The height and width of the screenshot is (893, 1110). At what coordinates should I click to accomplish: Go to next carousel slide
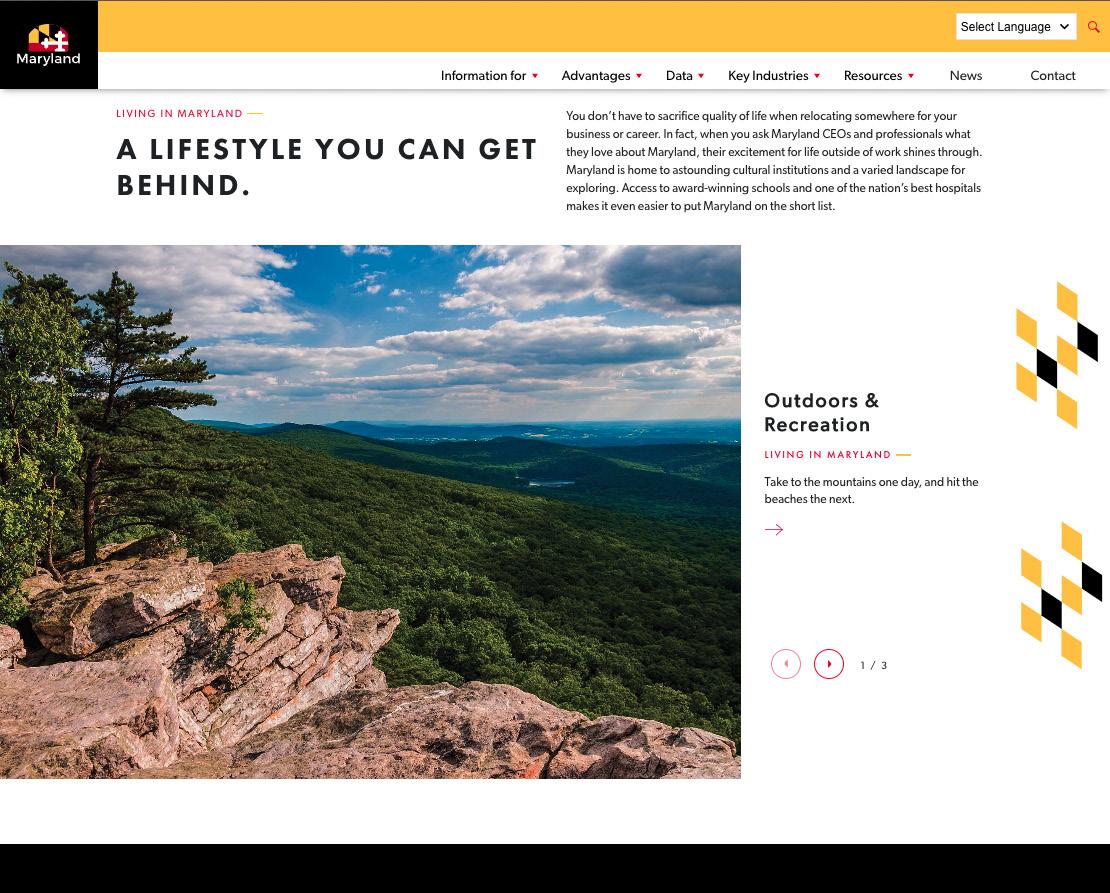(x=829, y=664)
